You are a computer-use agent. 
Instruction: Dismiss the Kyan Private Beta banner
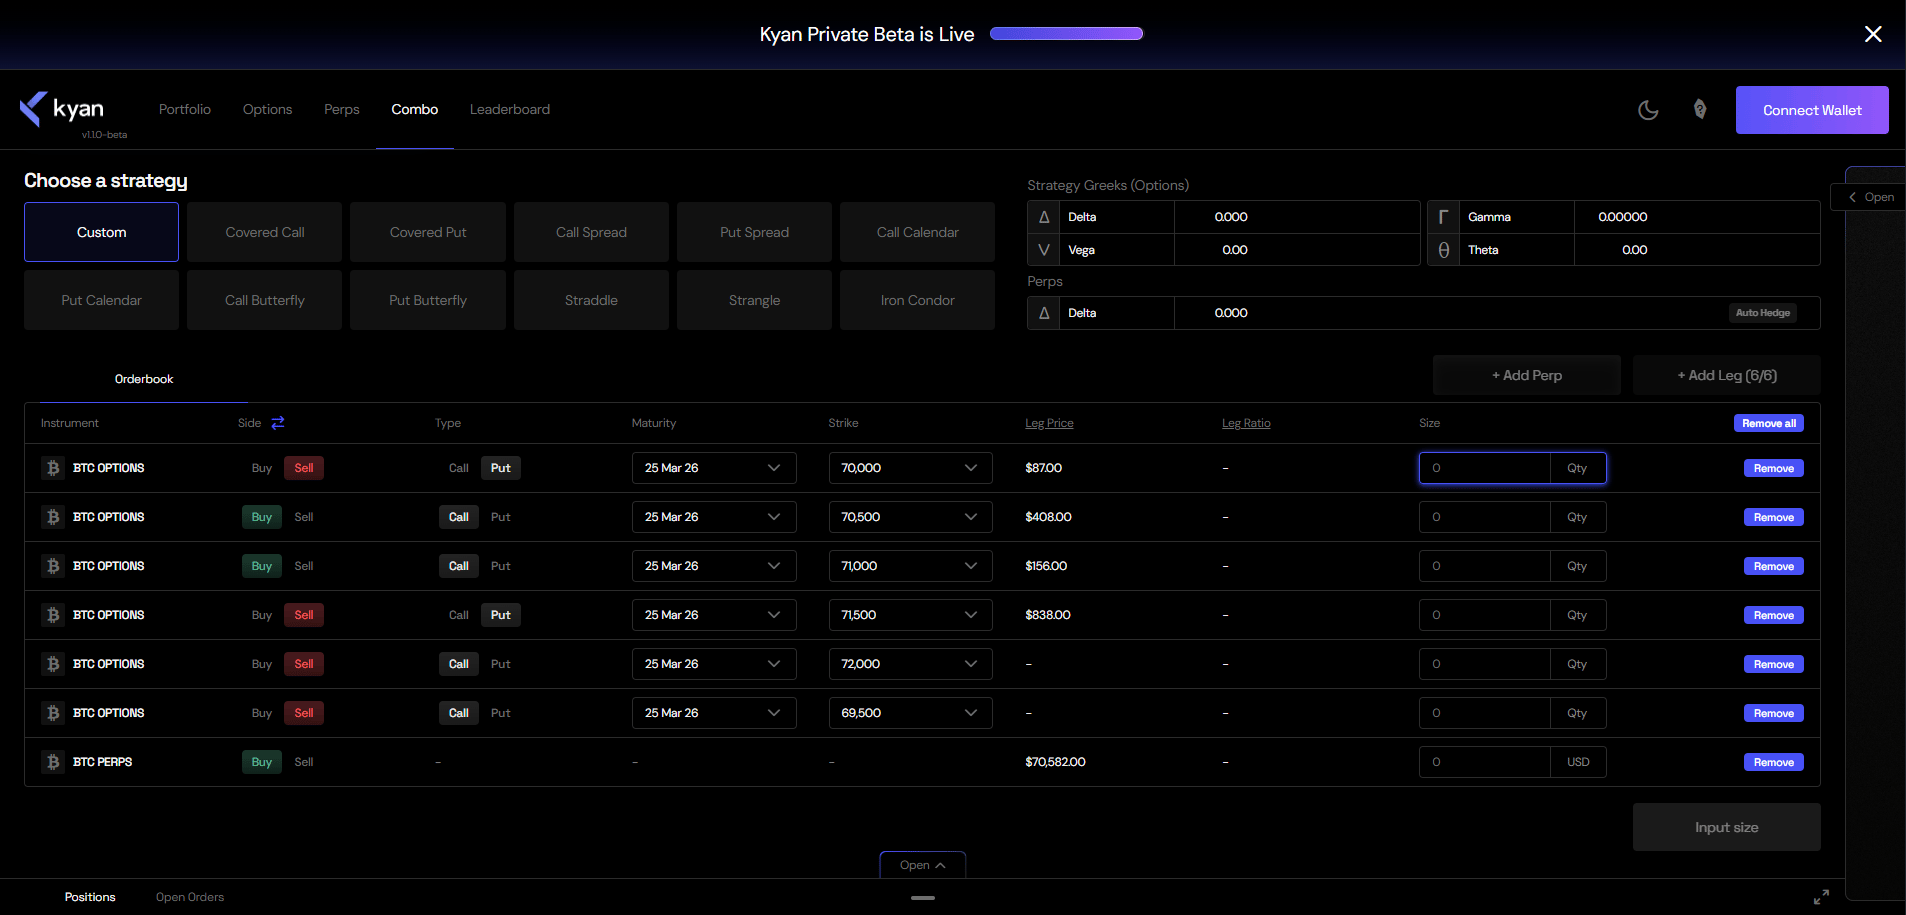tap(1873, 34)
